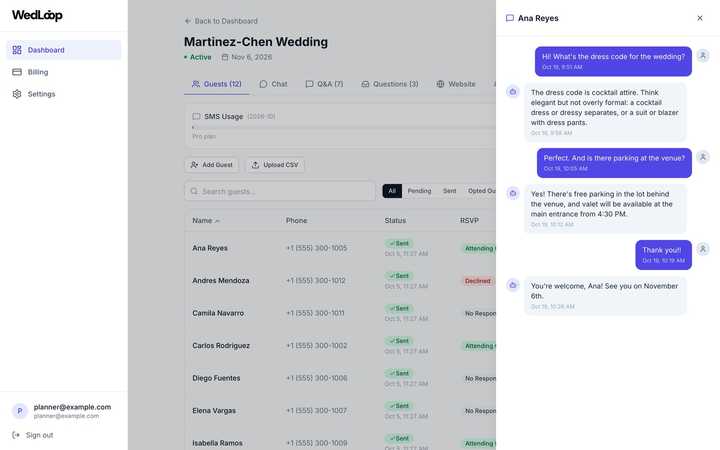Select the Opted Out filter

coord(481,191)
